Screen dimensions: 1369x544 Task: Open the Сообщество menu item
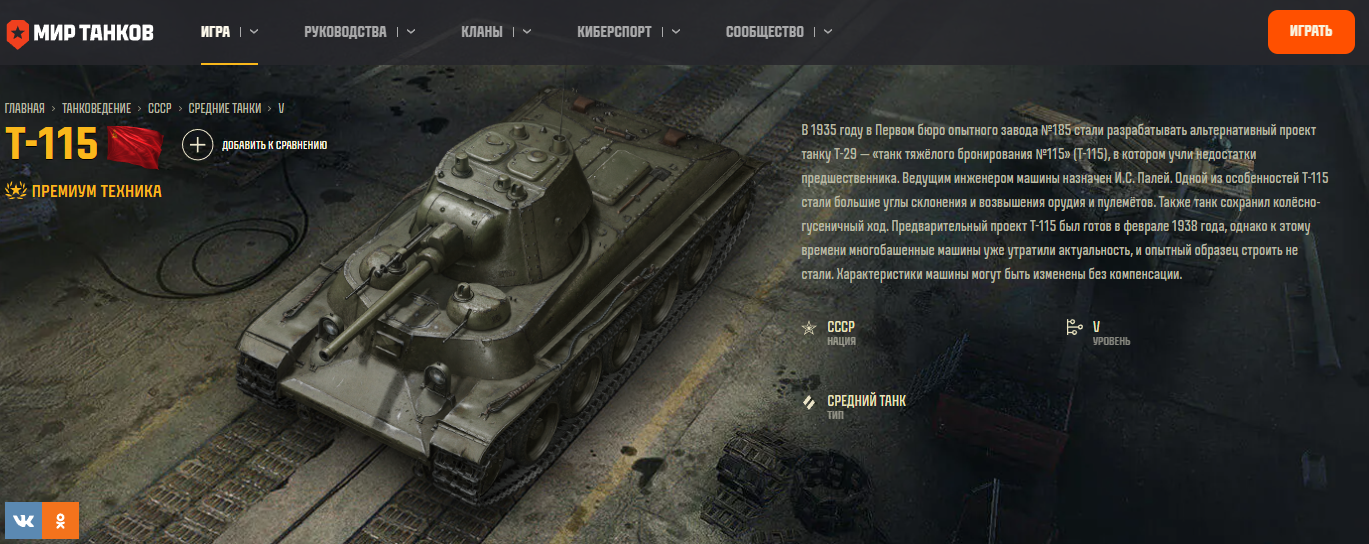pos(765,32)
